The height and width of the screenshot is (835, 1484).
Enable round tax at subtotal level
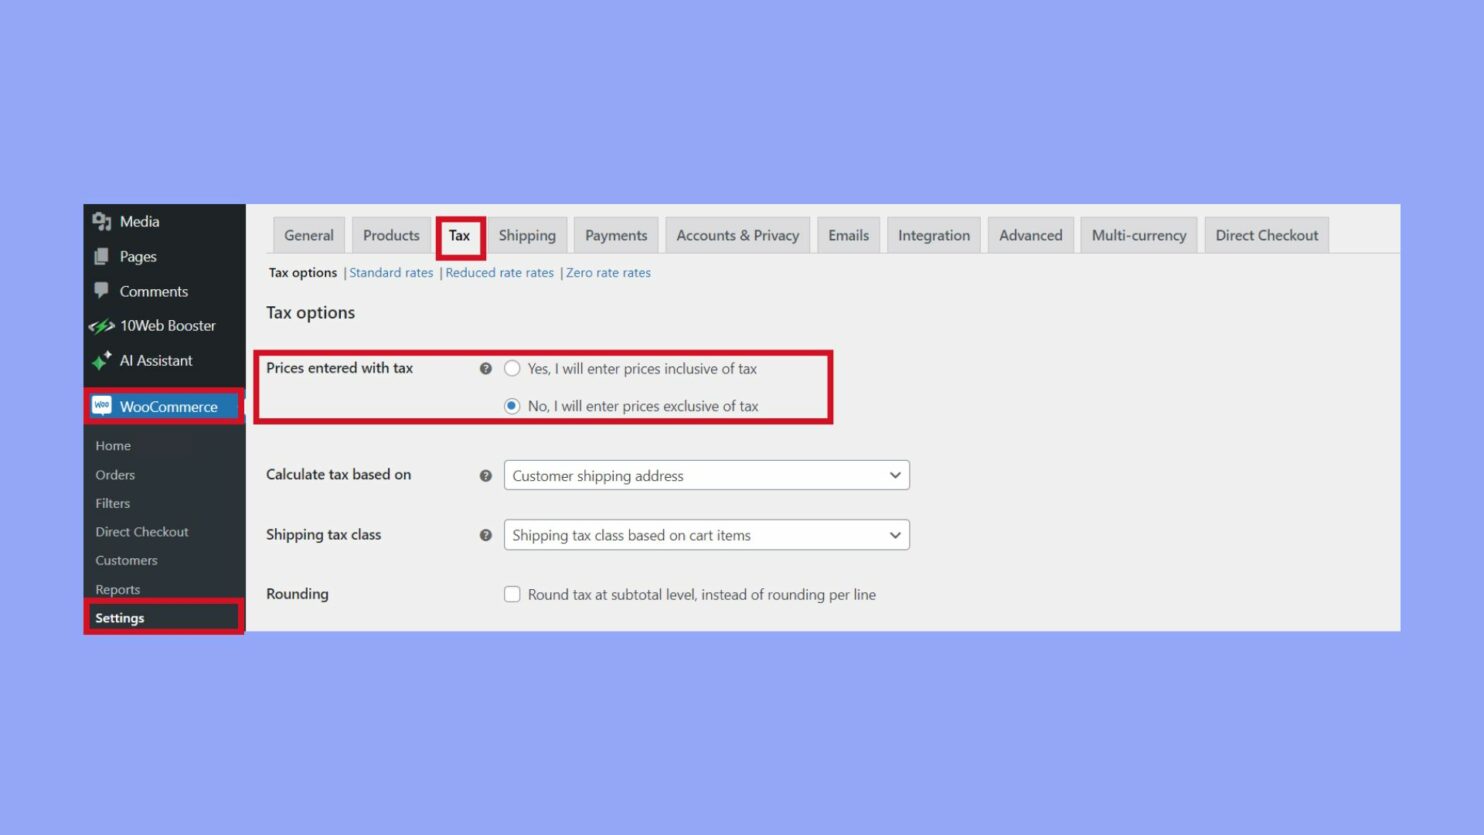tap(512, 593)
